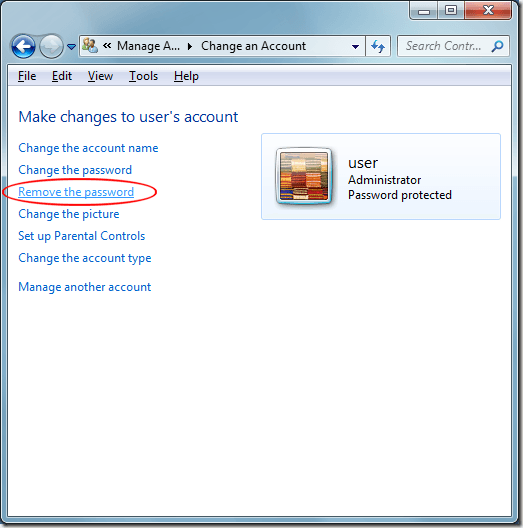This screenshot has width=523, height=528.
Task: Click the user account picture thumbnail
Action: click(304, 176)
